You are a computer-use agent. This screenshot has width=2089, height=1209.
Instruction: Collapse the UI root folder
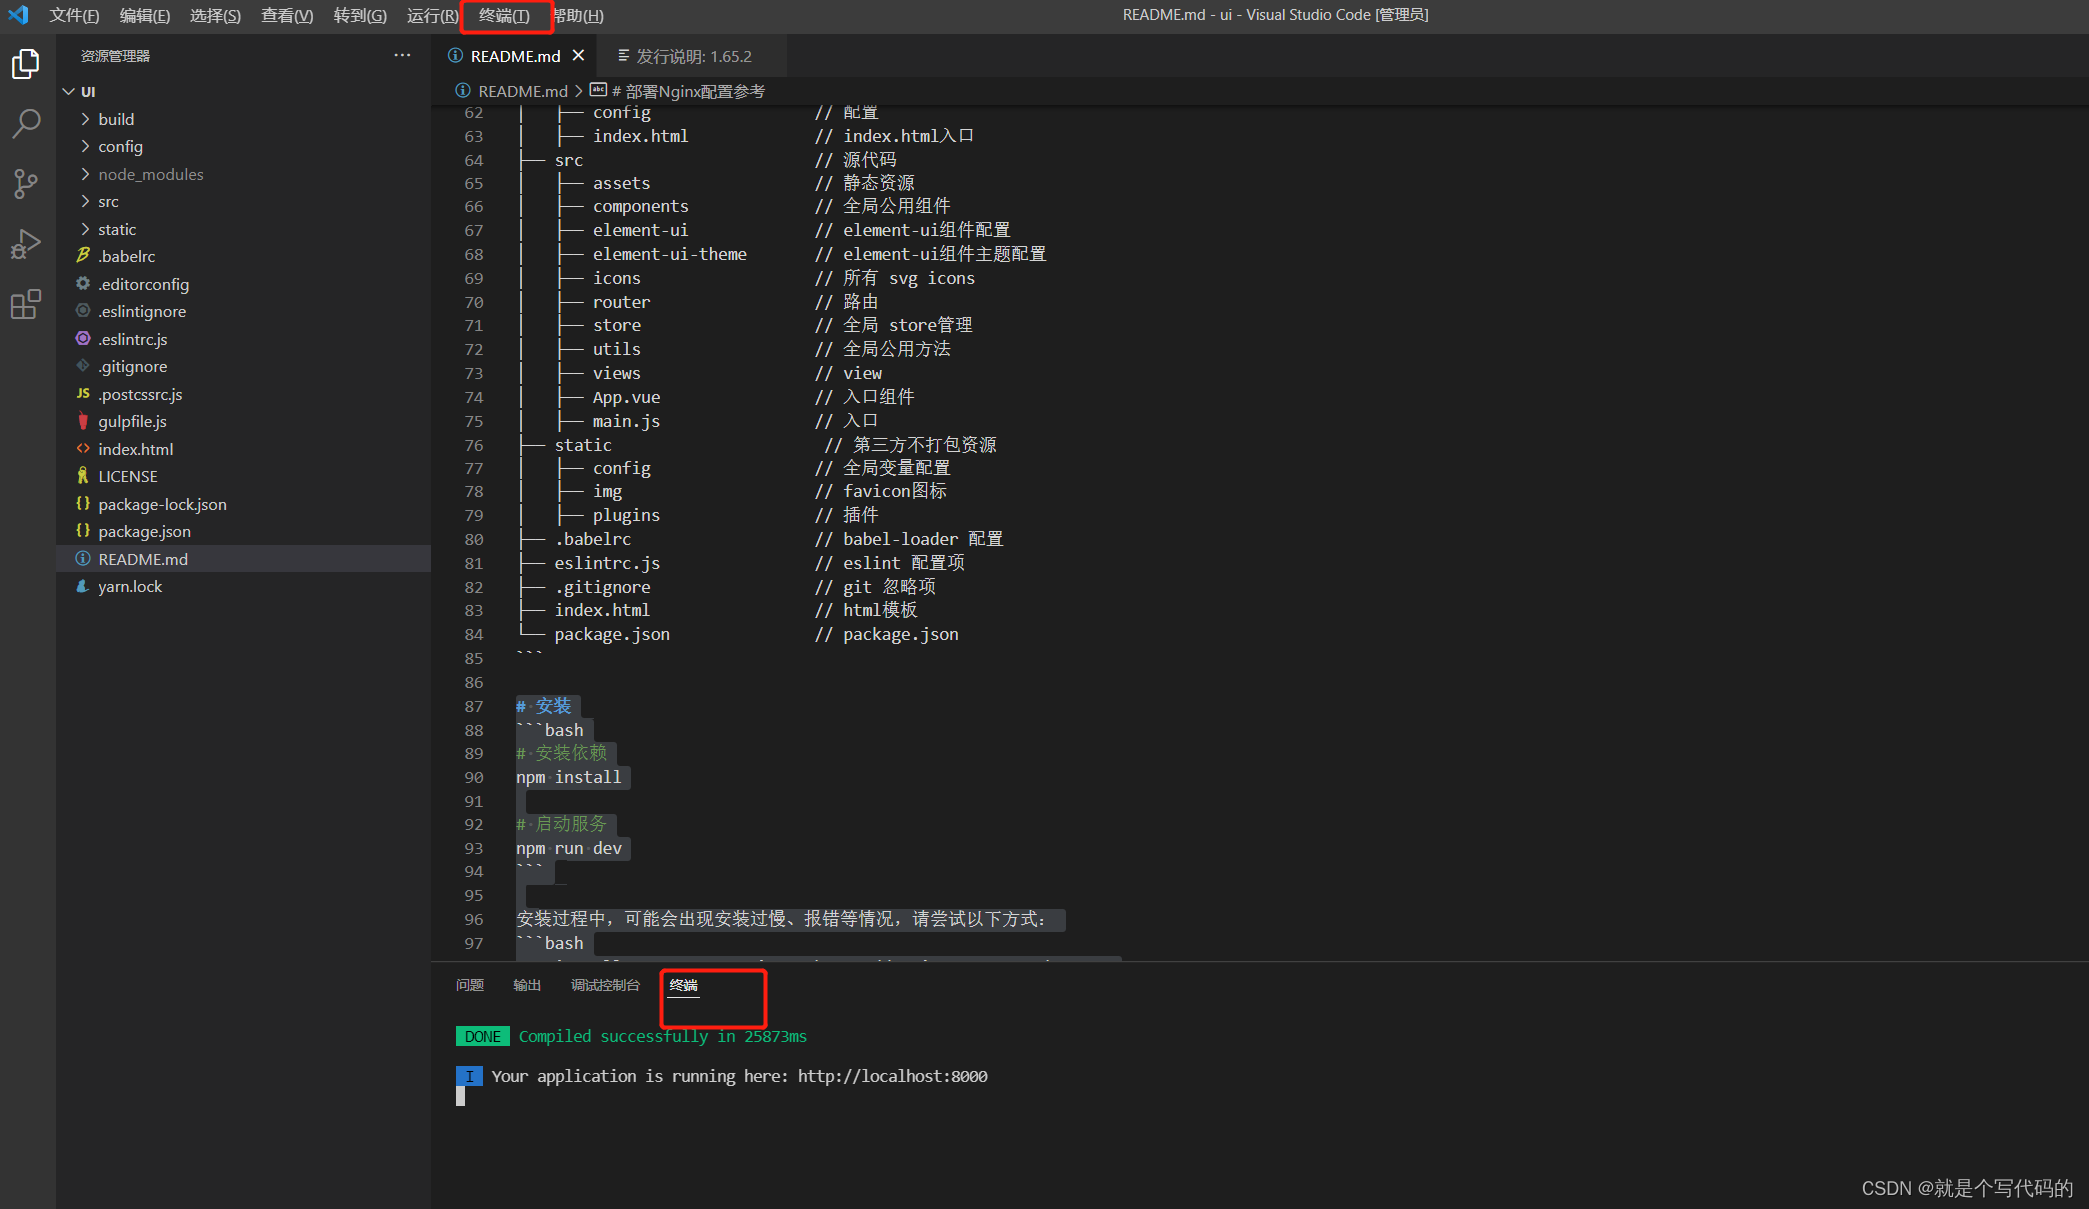point(69,91)
